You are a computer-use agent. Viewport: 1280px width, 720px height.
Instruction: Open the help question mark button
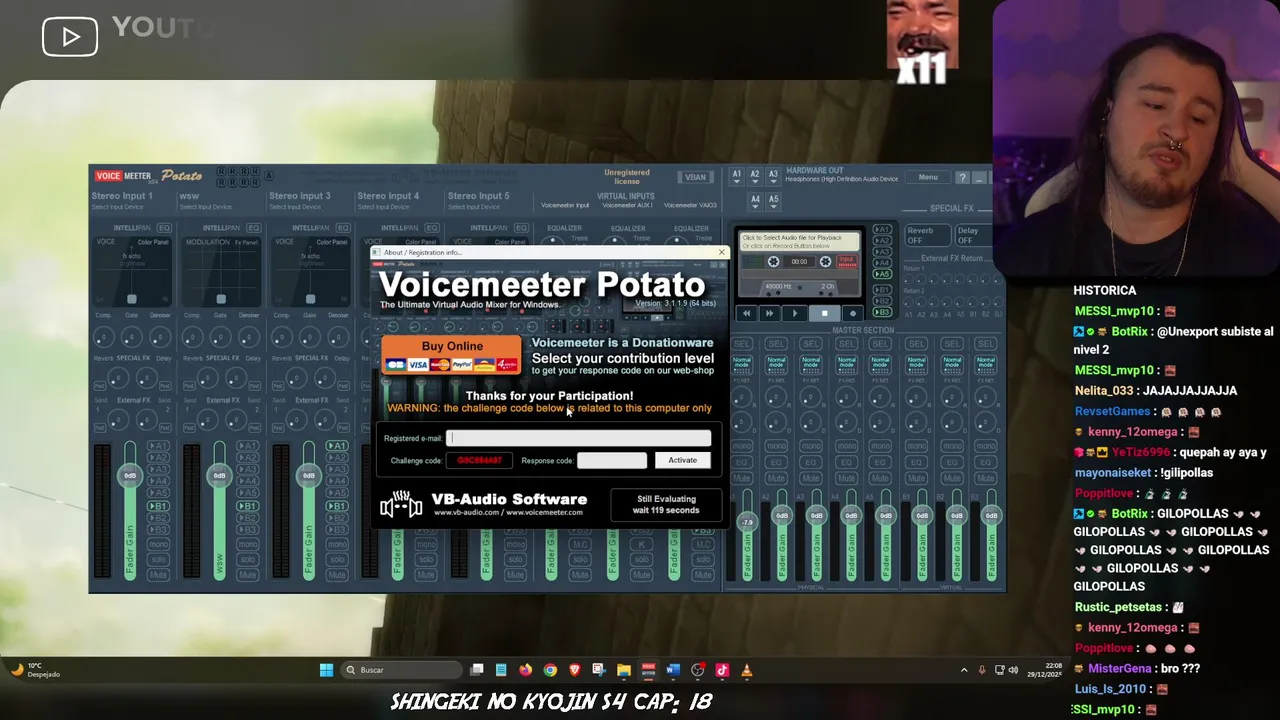click(x=962, y=178)
